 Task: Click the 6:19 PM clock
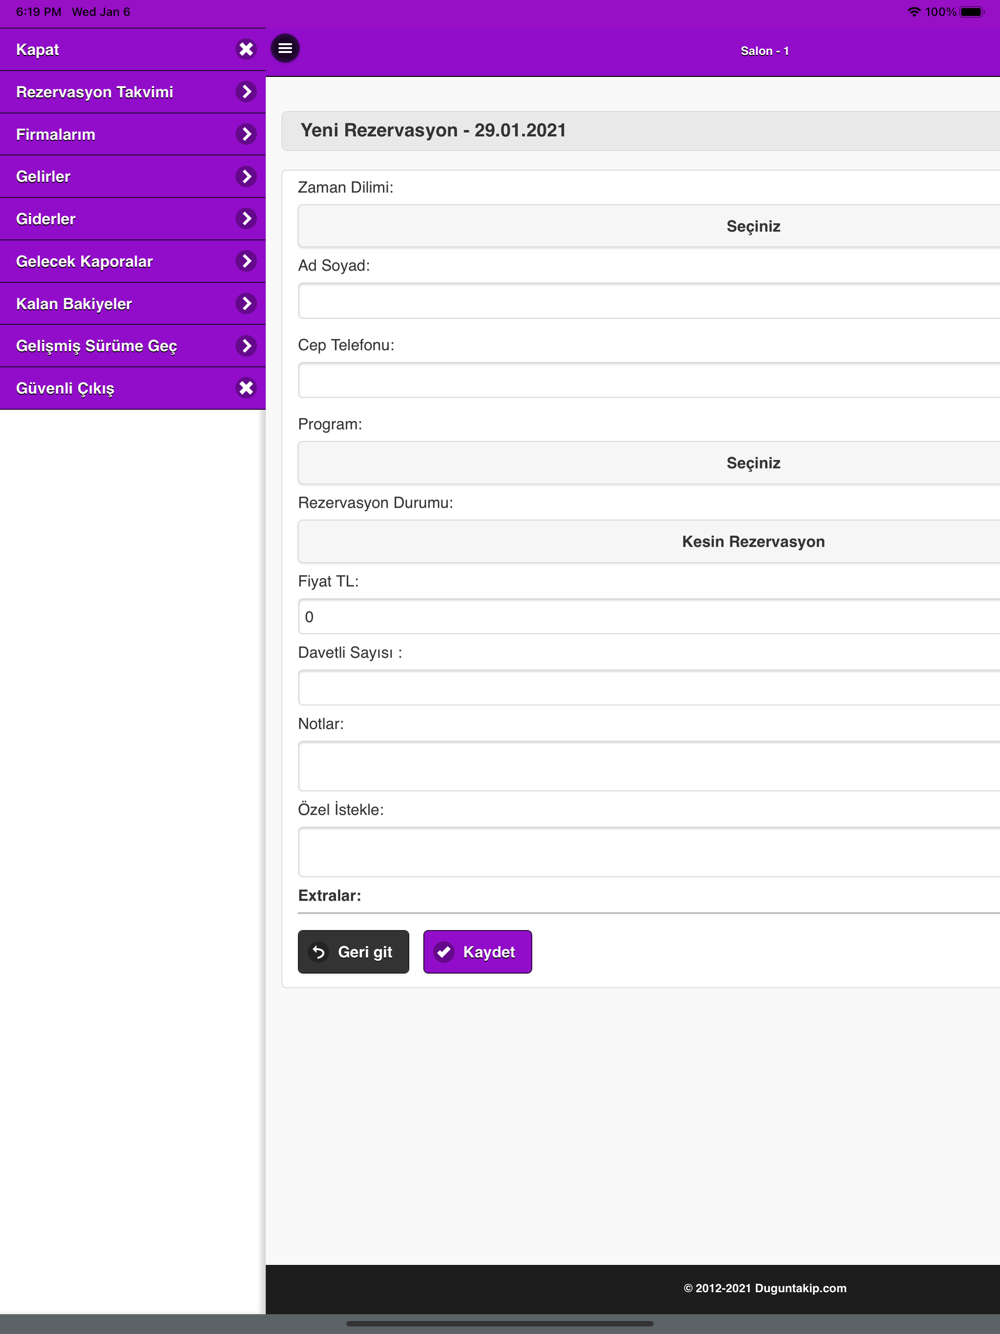point(38,12)
